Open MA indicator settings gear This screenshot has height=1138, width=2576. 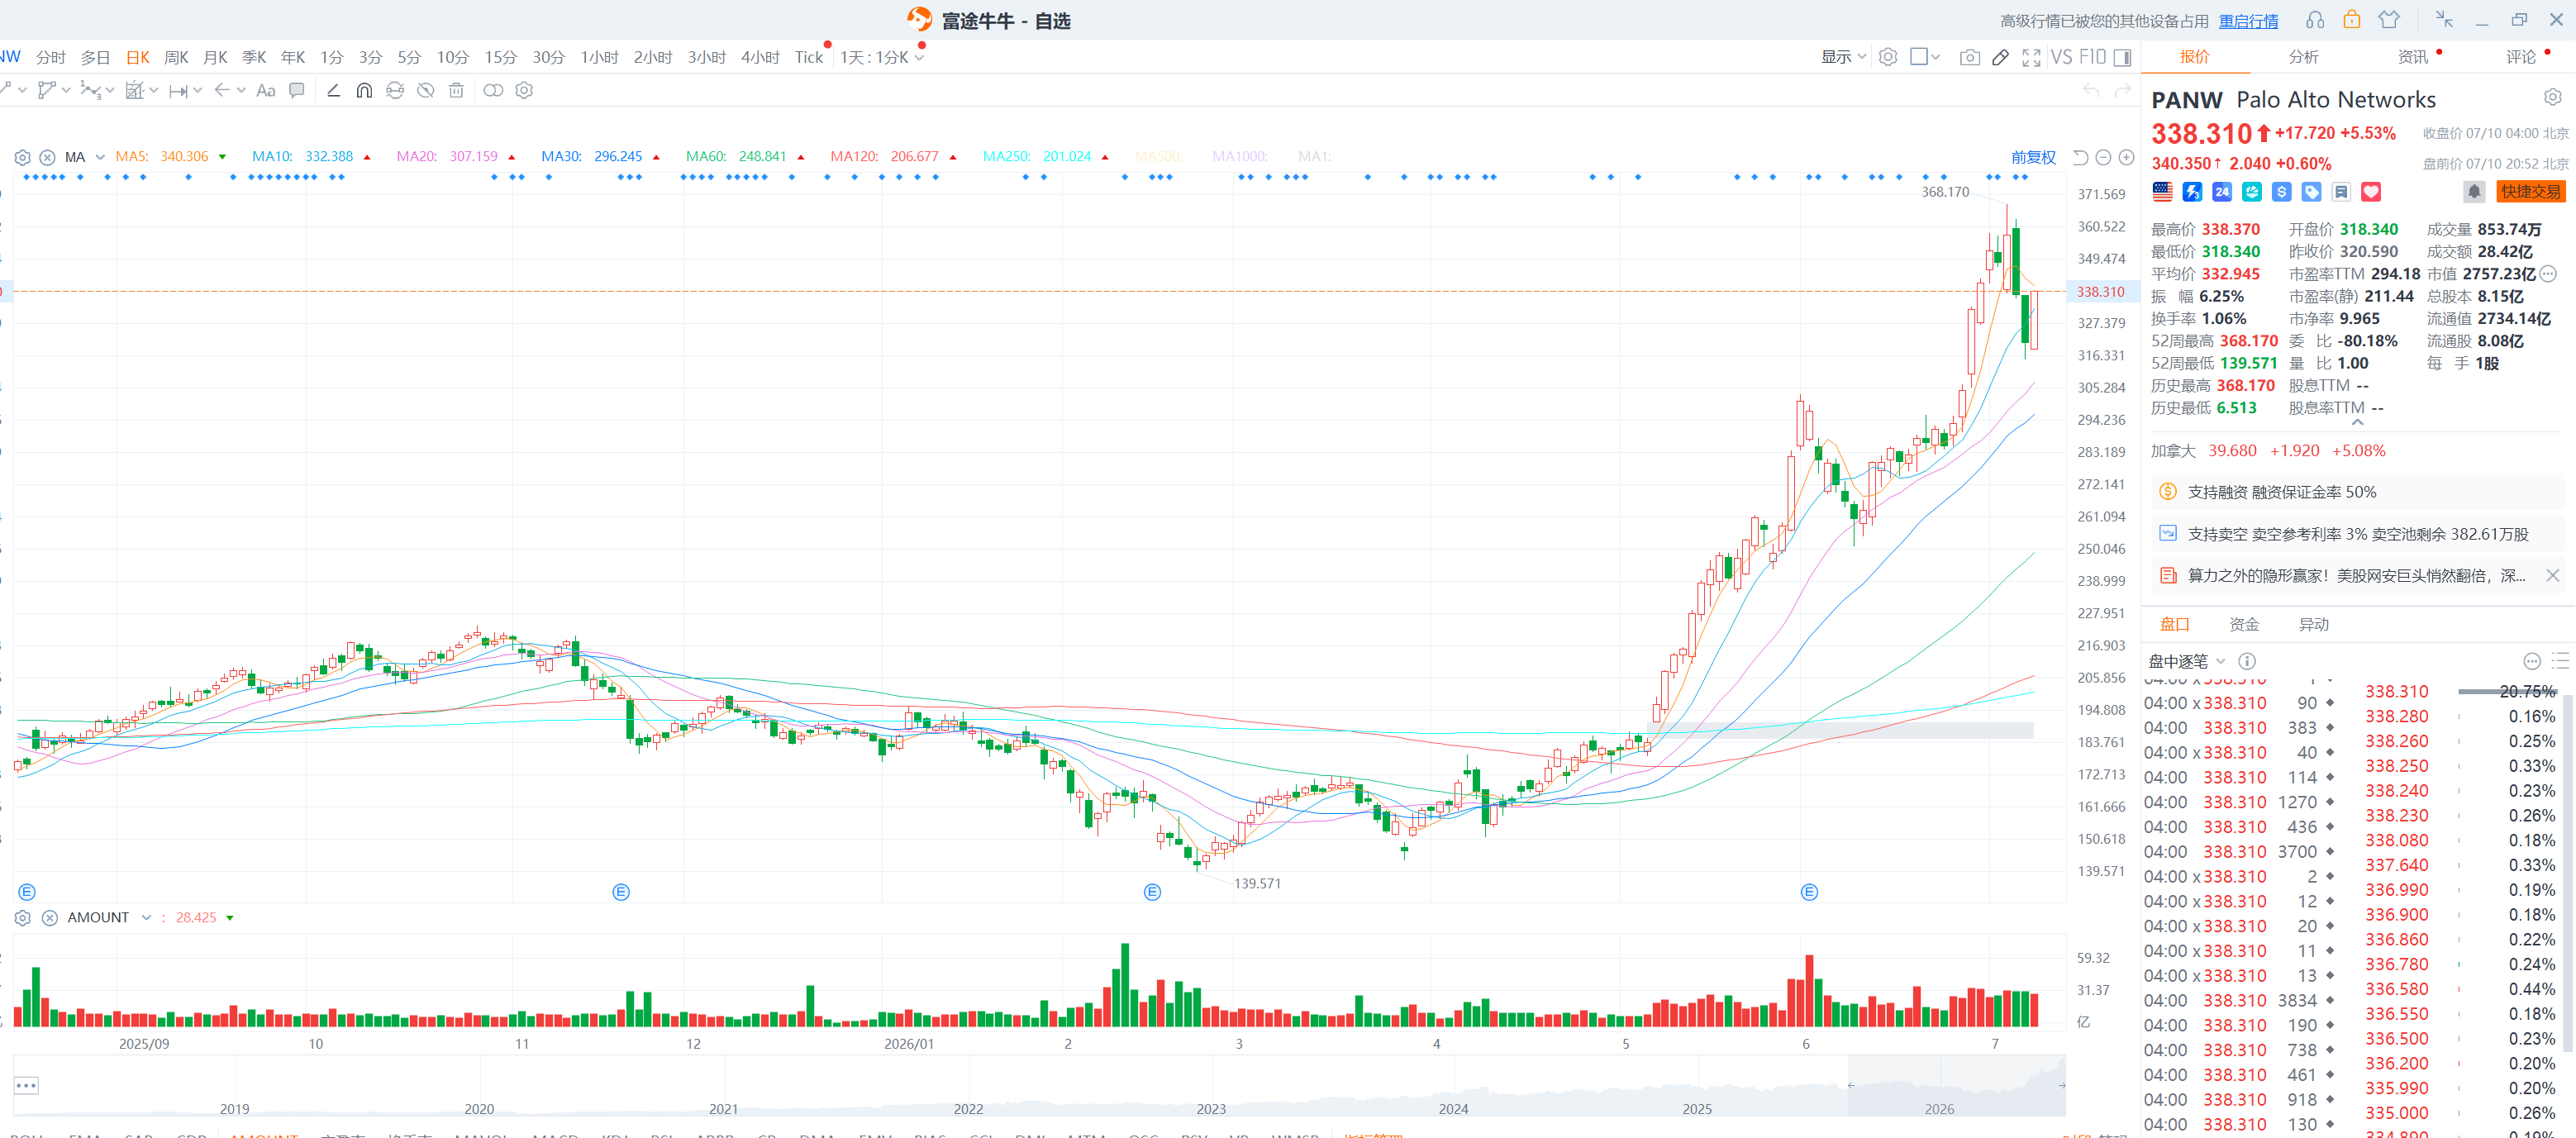[x=22, y=157]
